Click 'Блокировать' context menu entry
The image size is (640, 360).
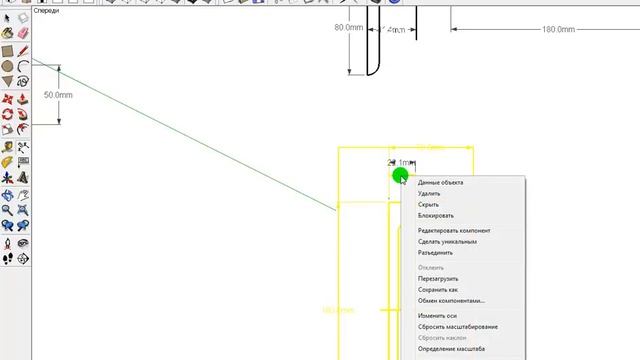(x=436, y=216)
